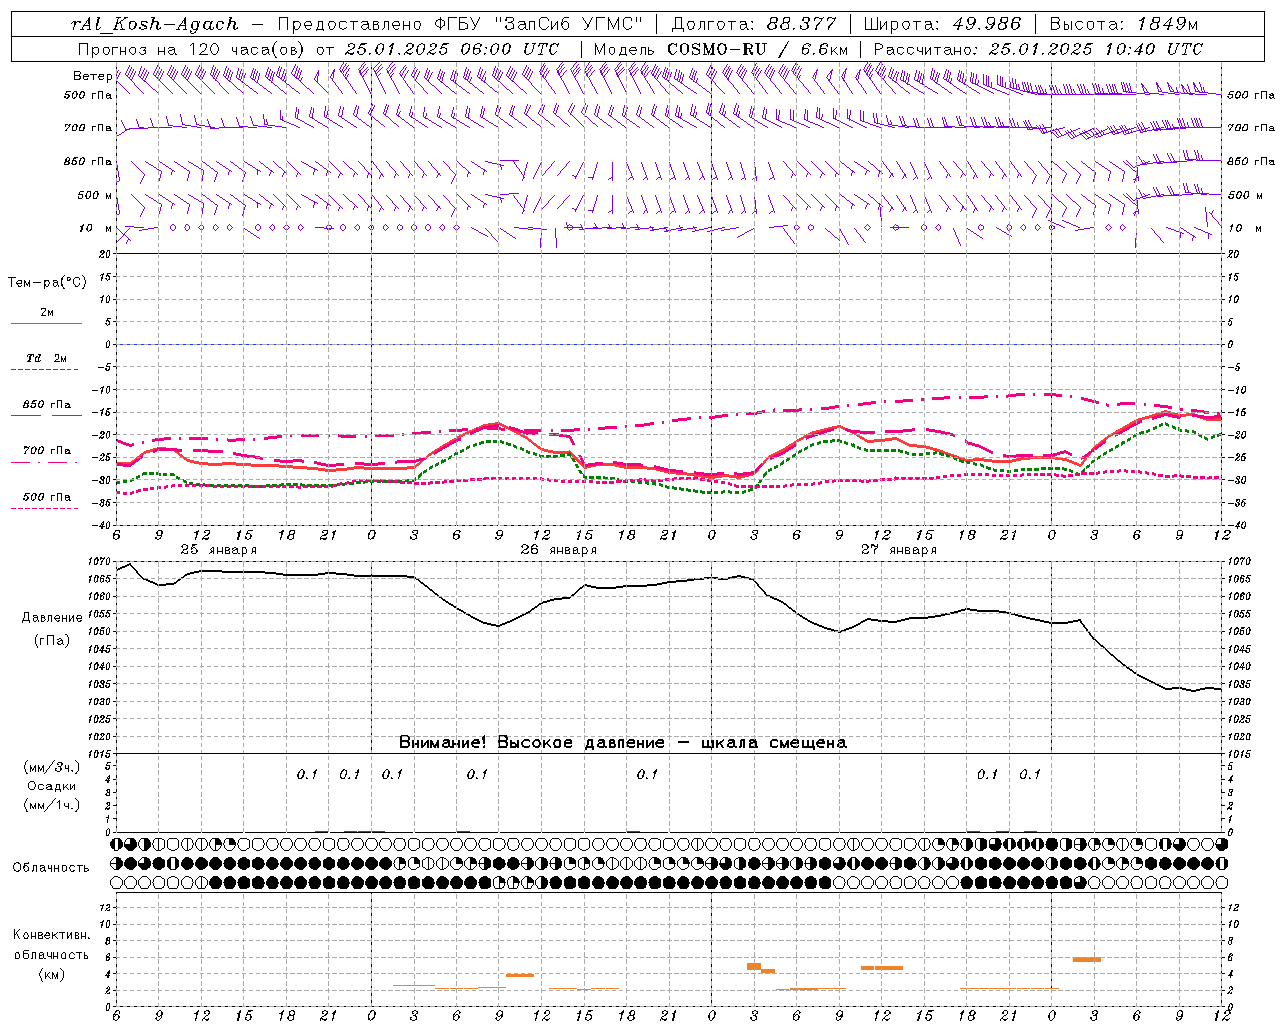Click the 26 января date label
Viewport: 1280px width, 1024px height.
(559, 550)
